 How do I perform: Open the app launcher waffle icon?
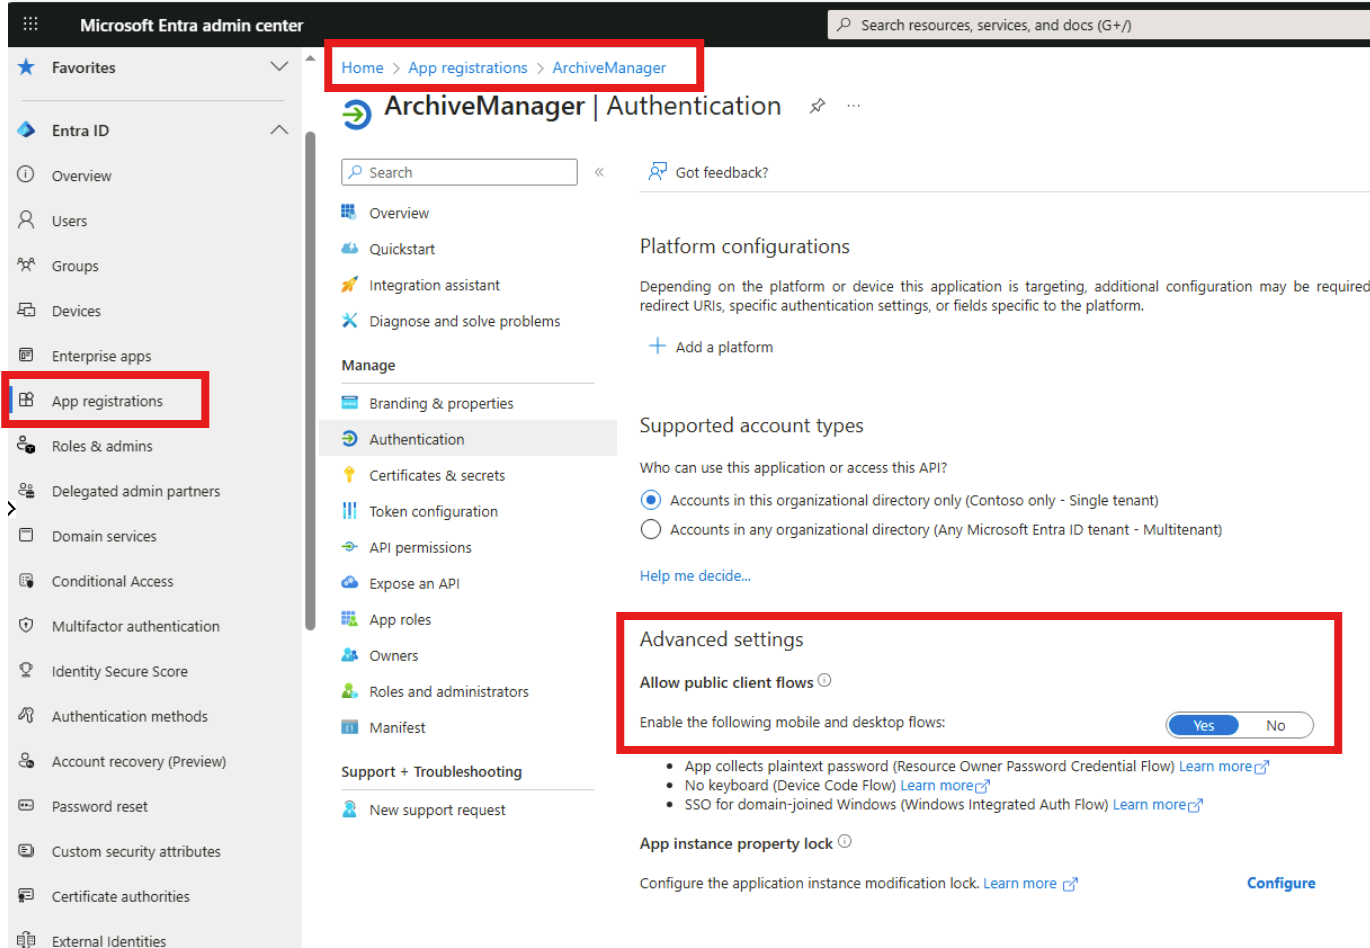pos(30,24)
